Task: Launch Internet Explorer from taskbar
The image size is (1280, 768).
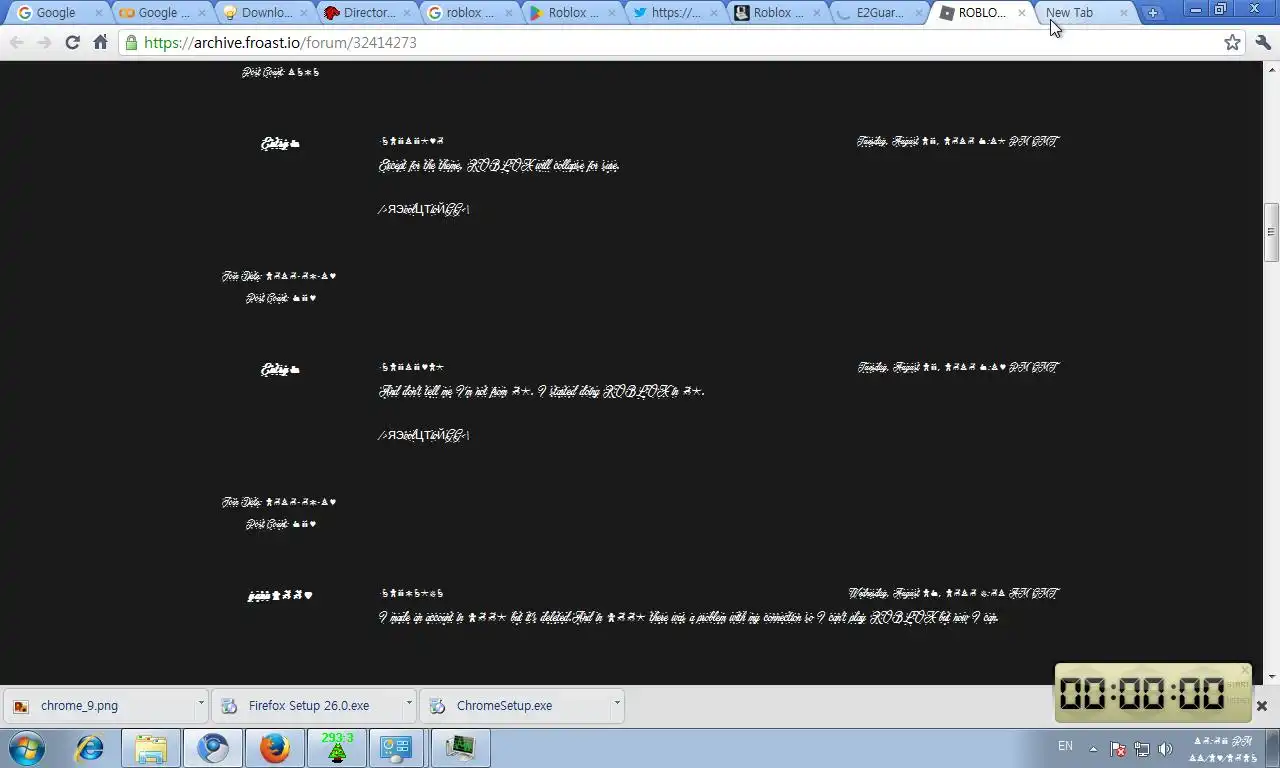Action: (89, 748)
